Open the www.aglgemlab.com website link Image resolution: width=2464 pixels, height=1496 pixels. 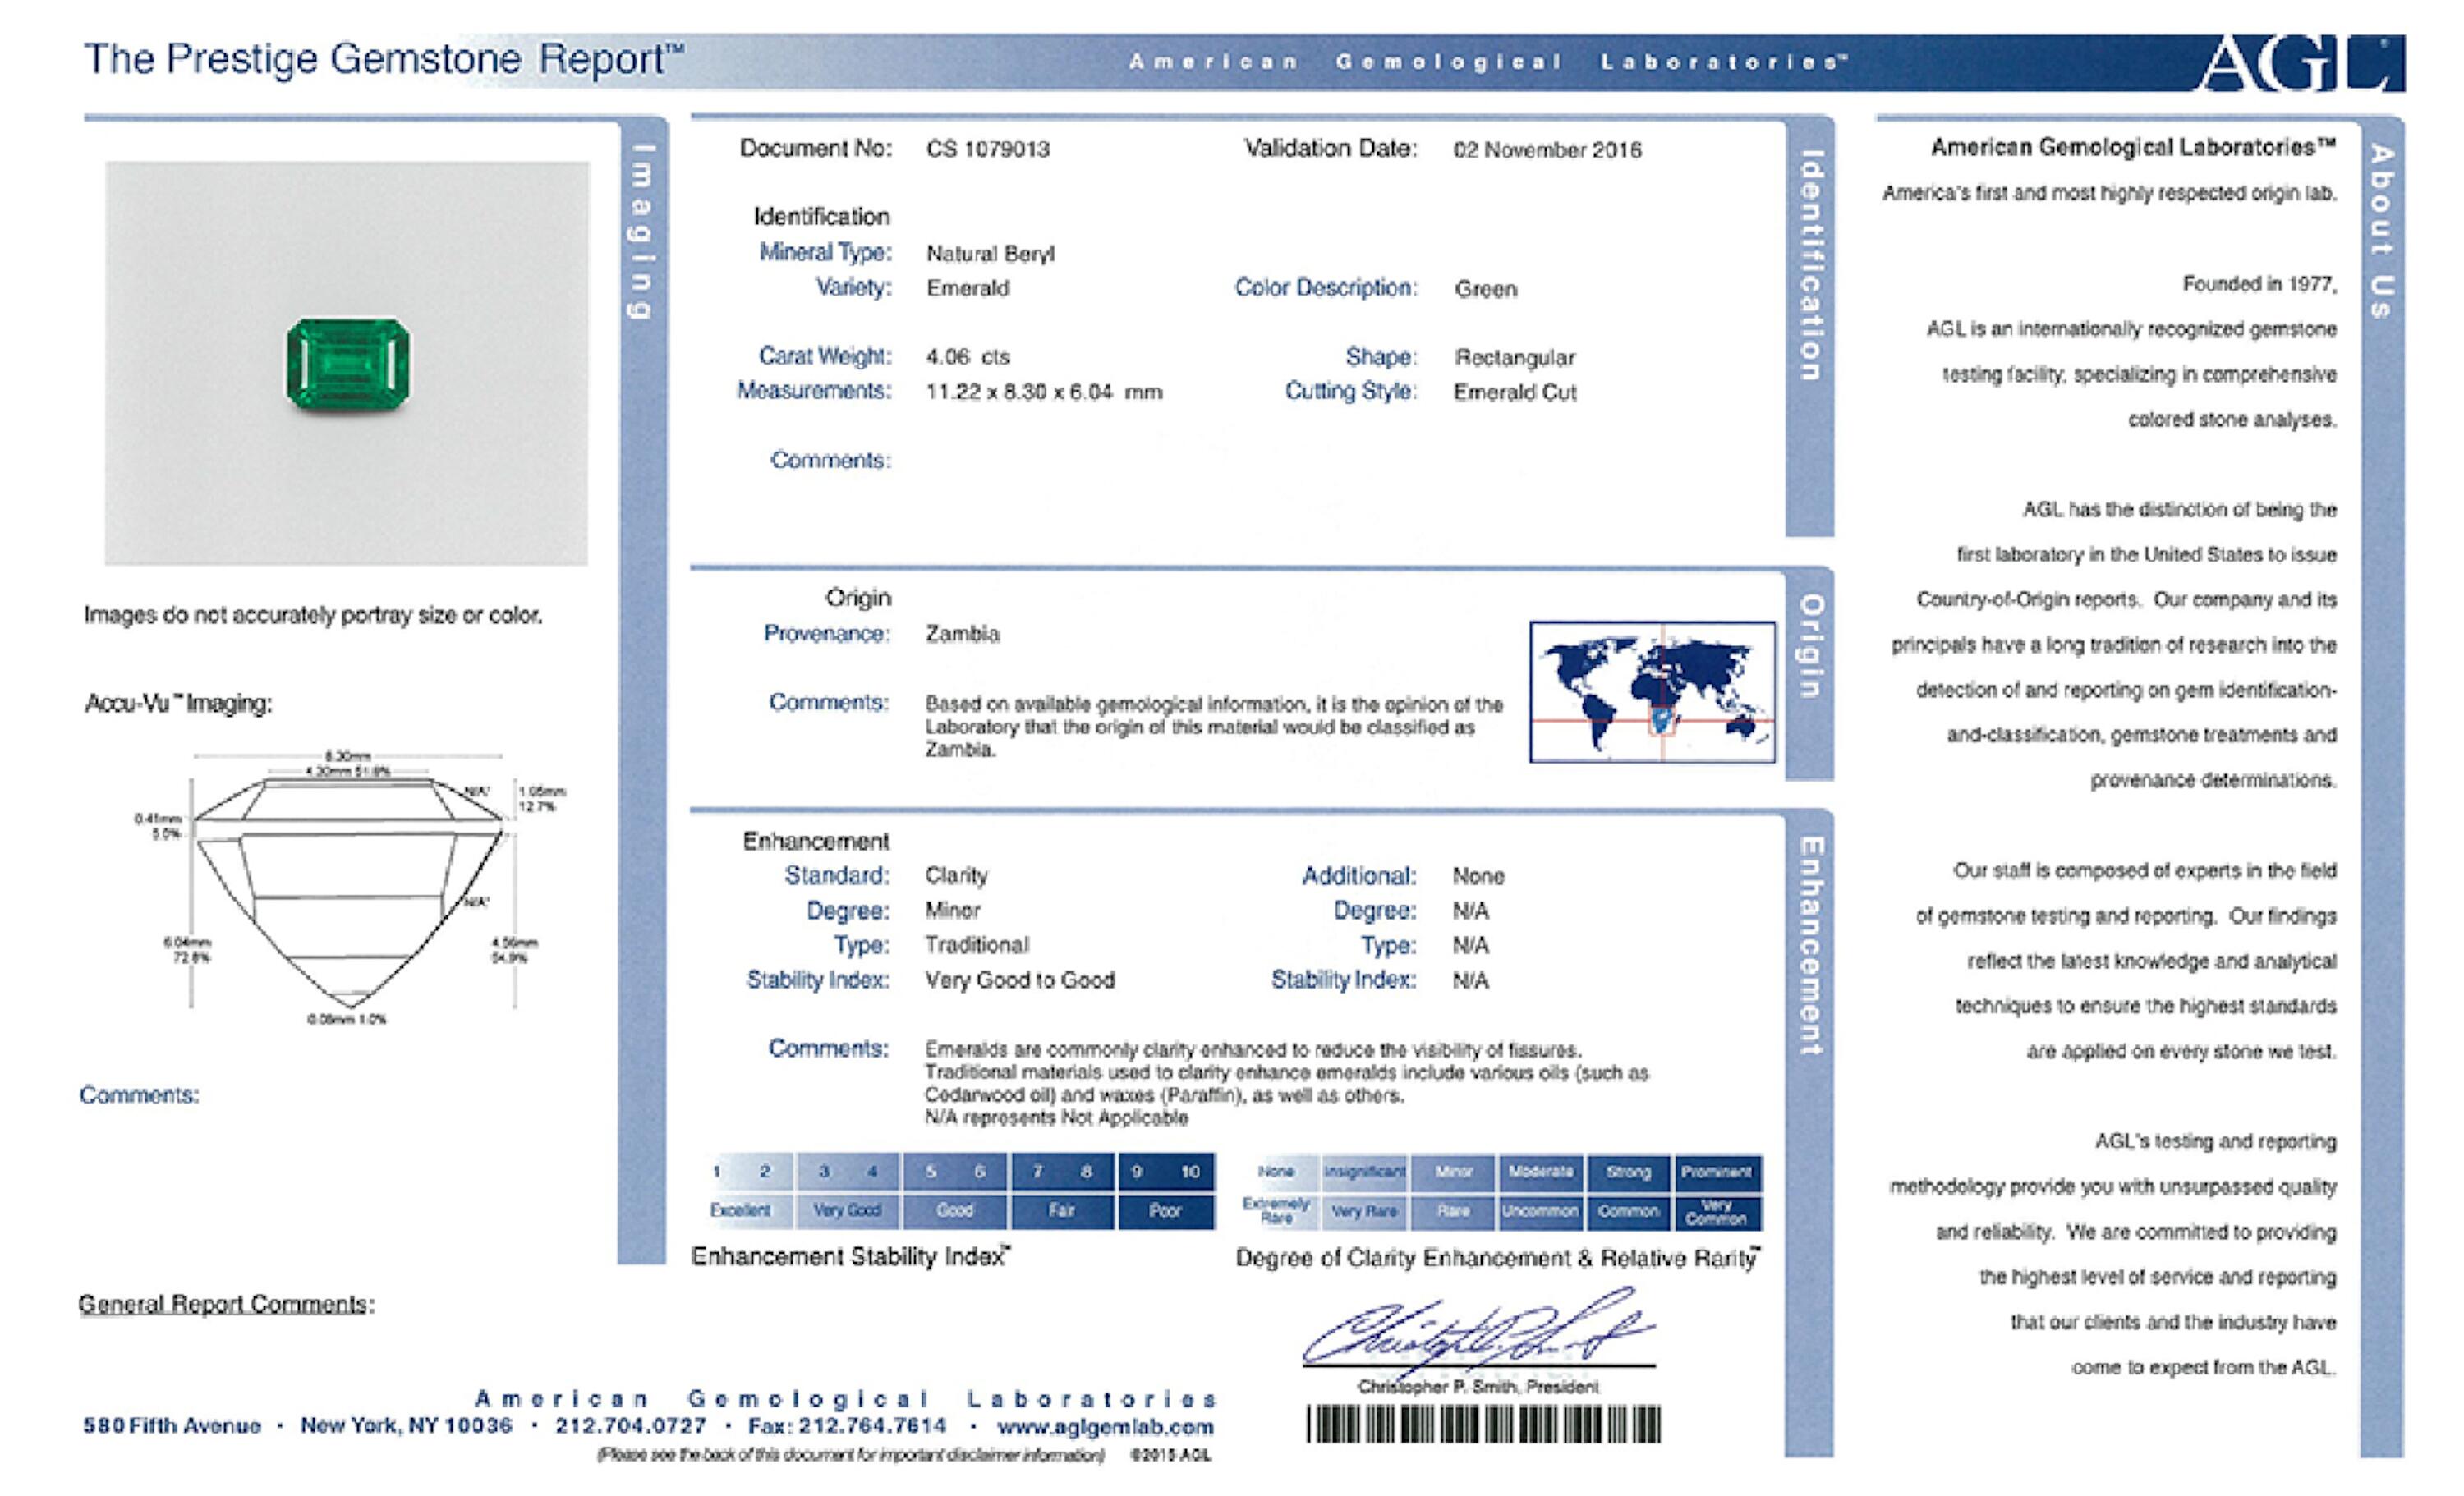(1105, 1427)
